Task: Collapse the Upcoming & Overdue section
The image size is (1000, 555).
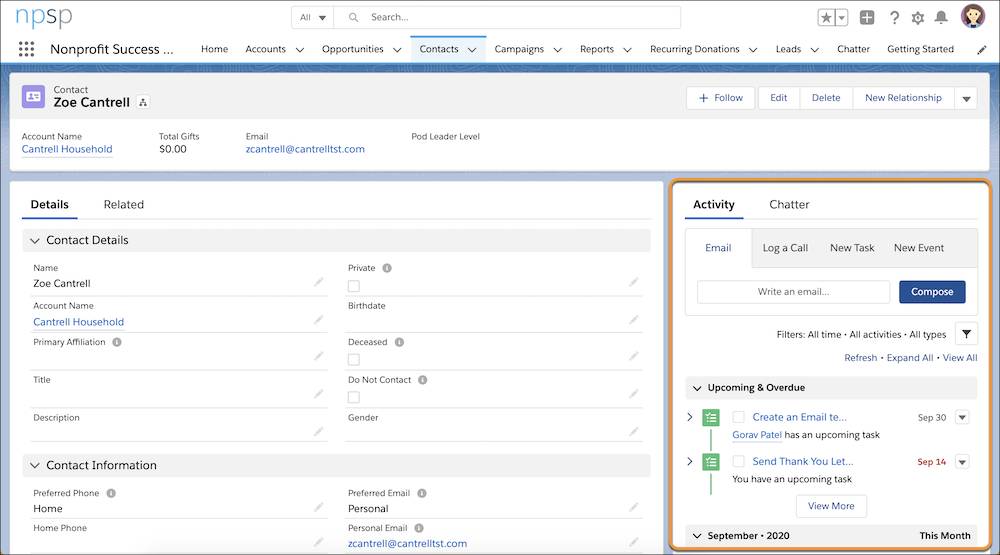Action: point(697,388)
